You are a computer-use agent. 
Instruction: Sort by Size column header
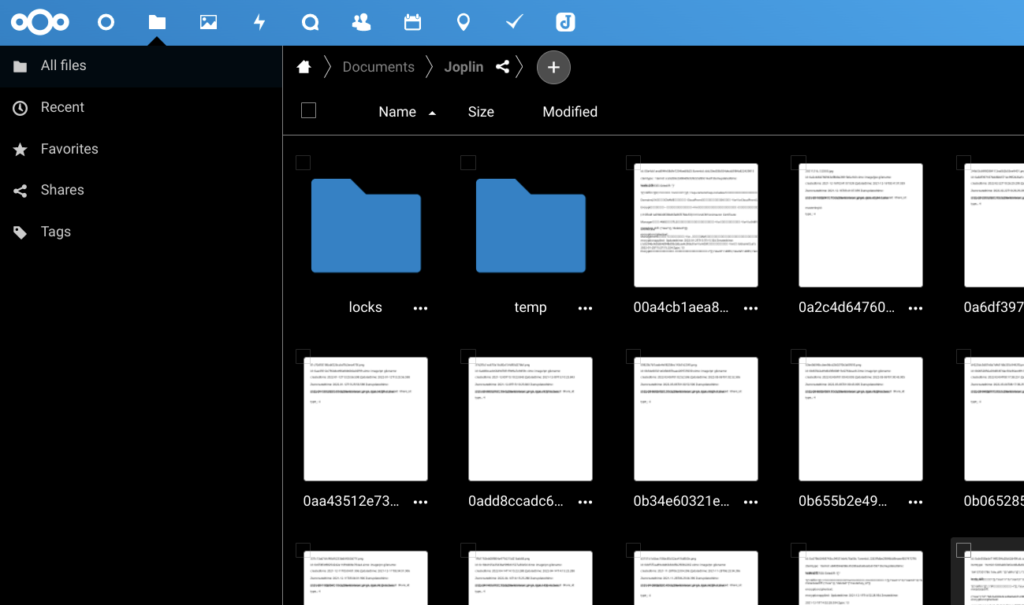pos(481,112)
